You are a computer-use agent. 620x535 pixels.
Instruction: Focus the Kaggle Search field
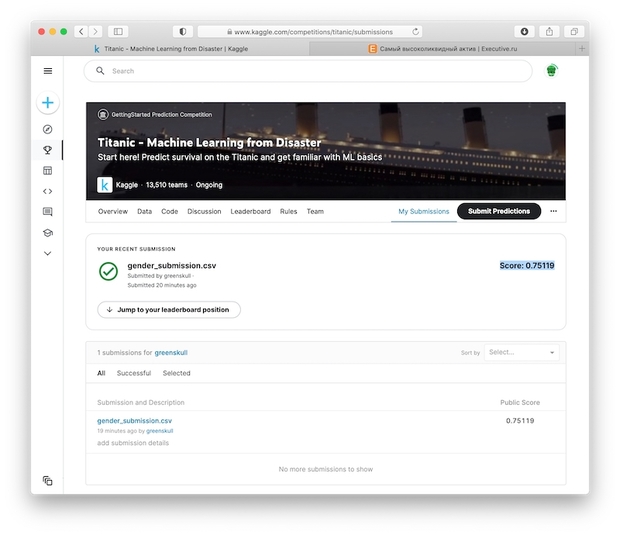pos(308,71)
